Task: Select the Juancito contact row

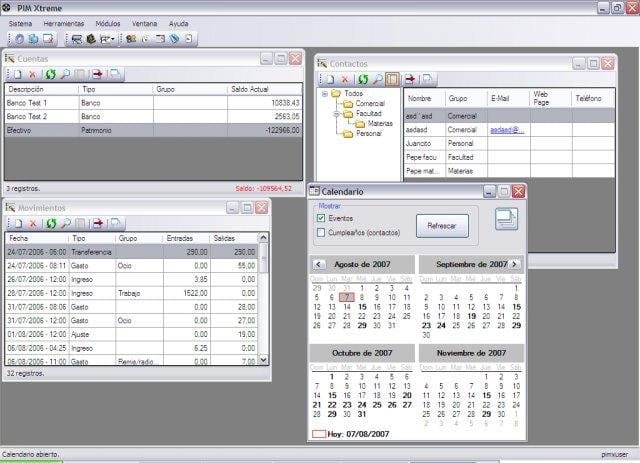Action: [509, 143]
